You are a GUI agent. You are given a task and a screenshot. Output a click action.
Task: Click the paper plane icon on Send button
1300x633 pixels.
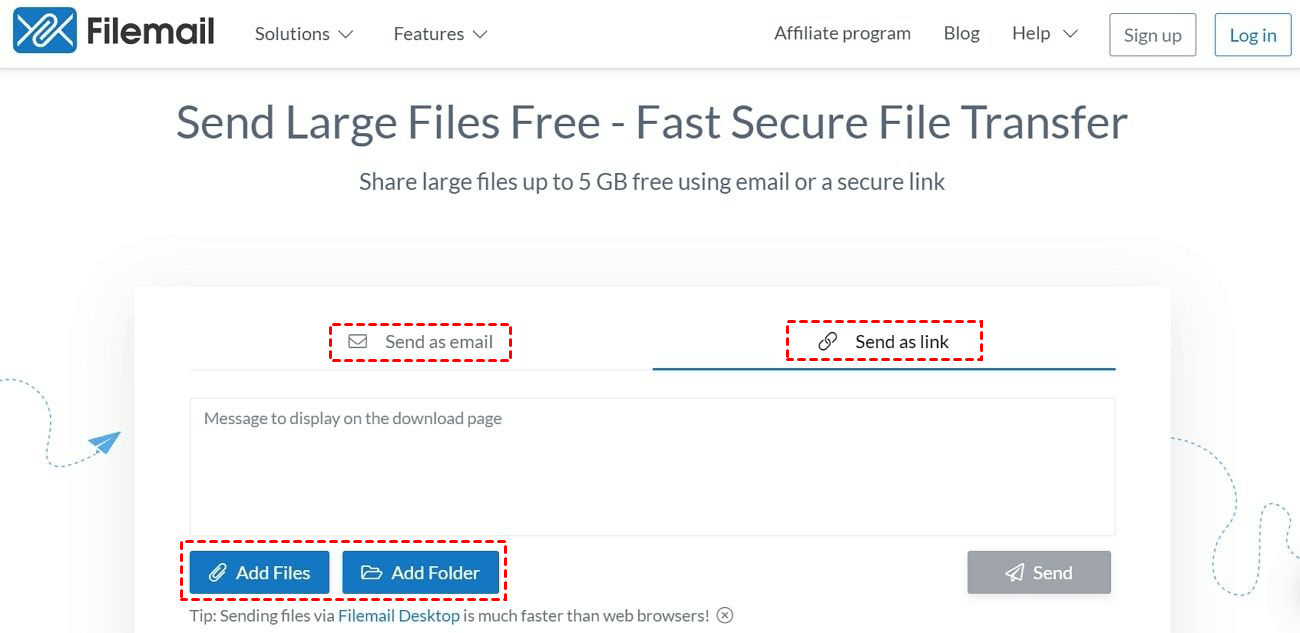(x=1015, y=573)
